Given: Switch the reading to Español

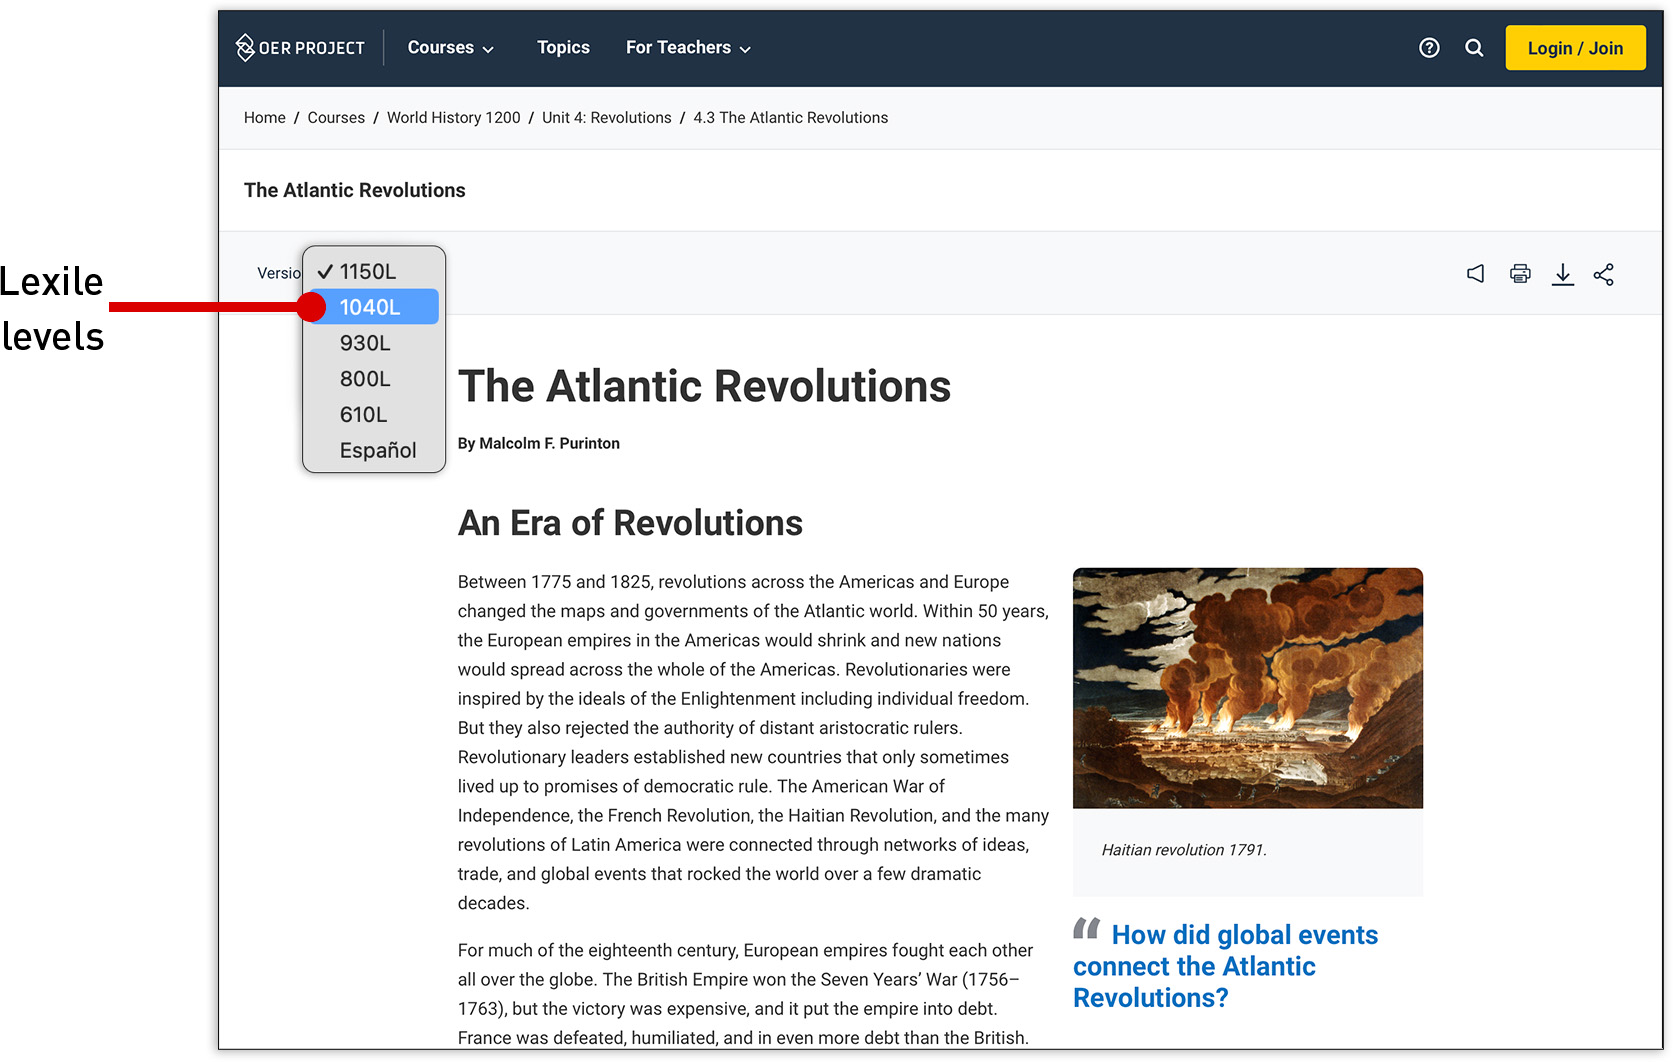Looking at the screenshot, I should (x=377, y=450).
